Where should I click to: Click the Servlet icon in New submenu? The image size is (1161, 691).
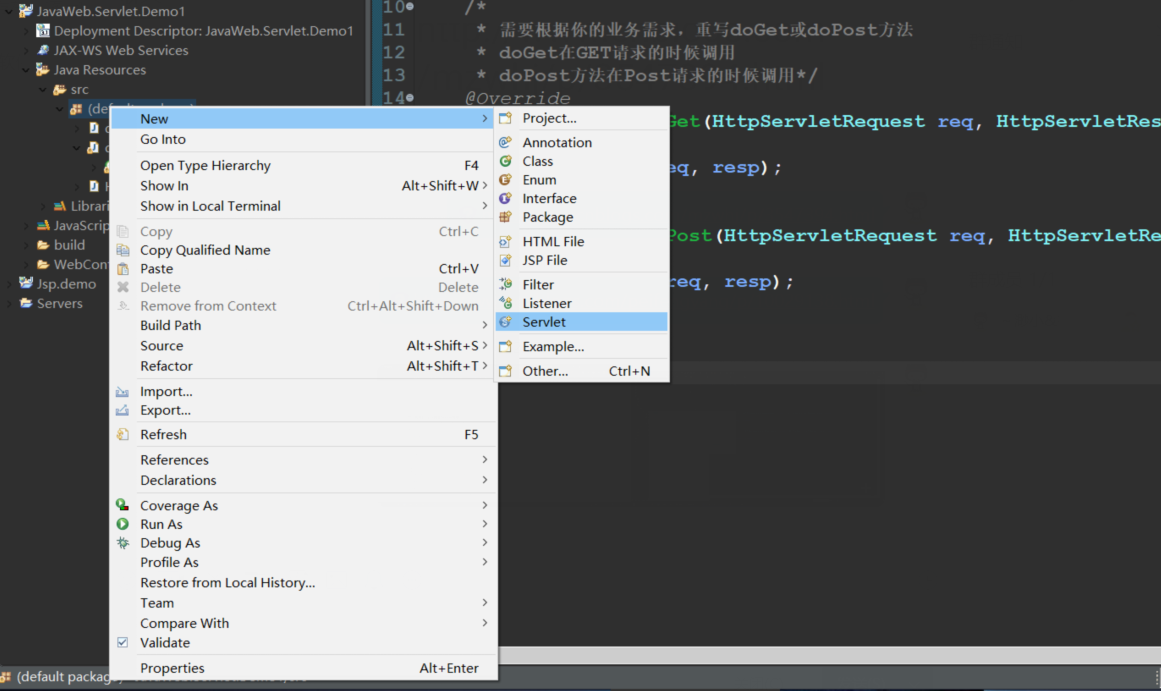[x=506, y=322]
